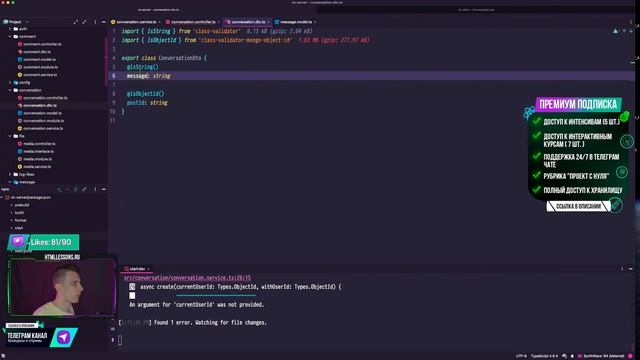
Task: Click the UTF-8 encoding status item
Action: click(x=521, y=356)
